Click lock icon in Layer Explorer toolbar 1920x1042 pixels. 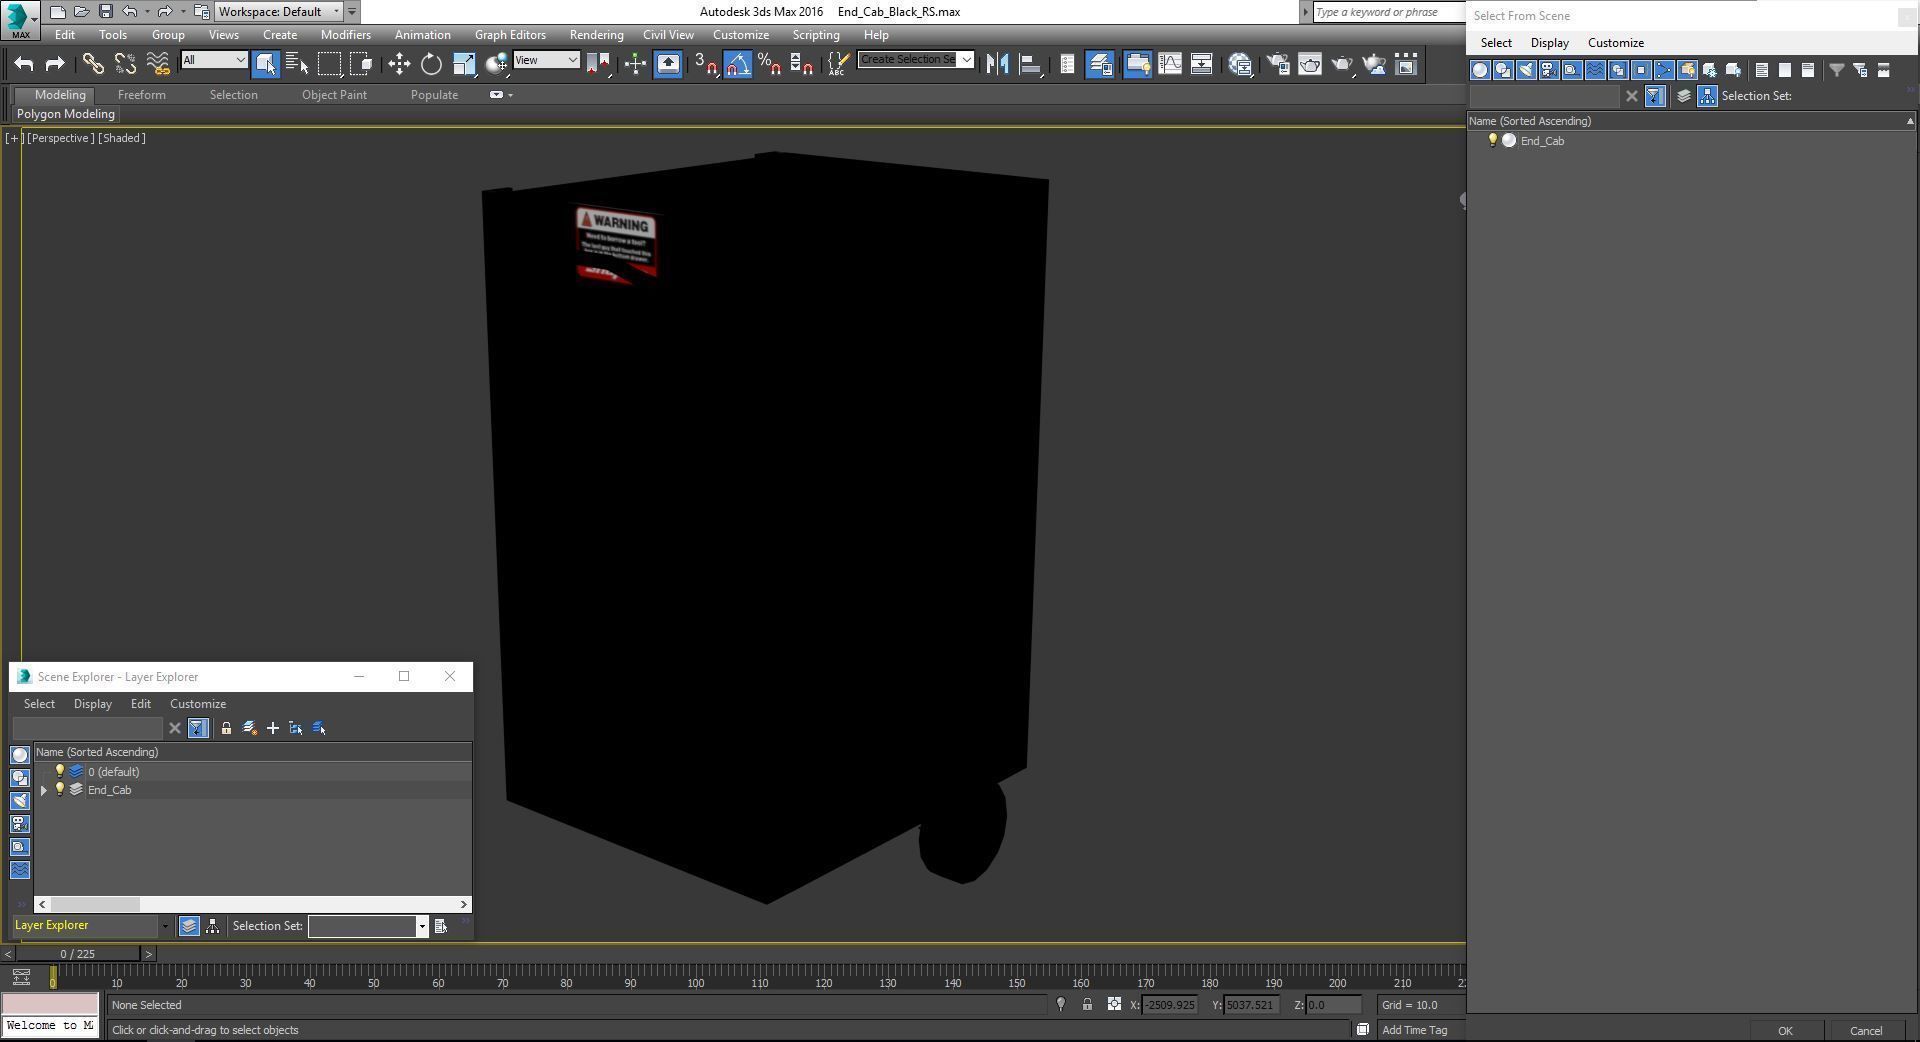point(226,728)
